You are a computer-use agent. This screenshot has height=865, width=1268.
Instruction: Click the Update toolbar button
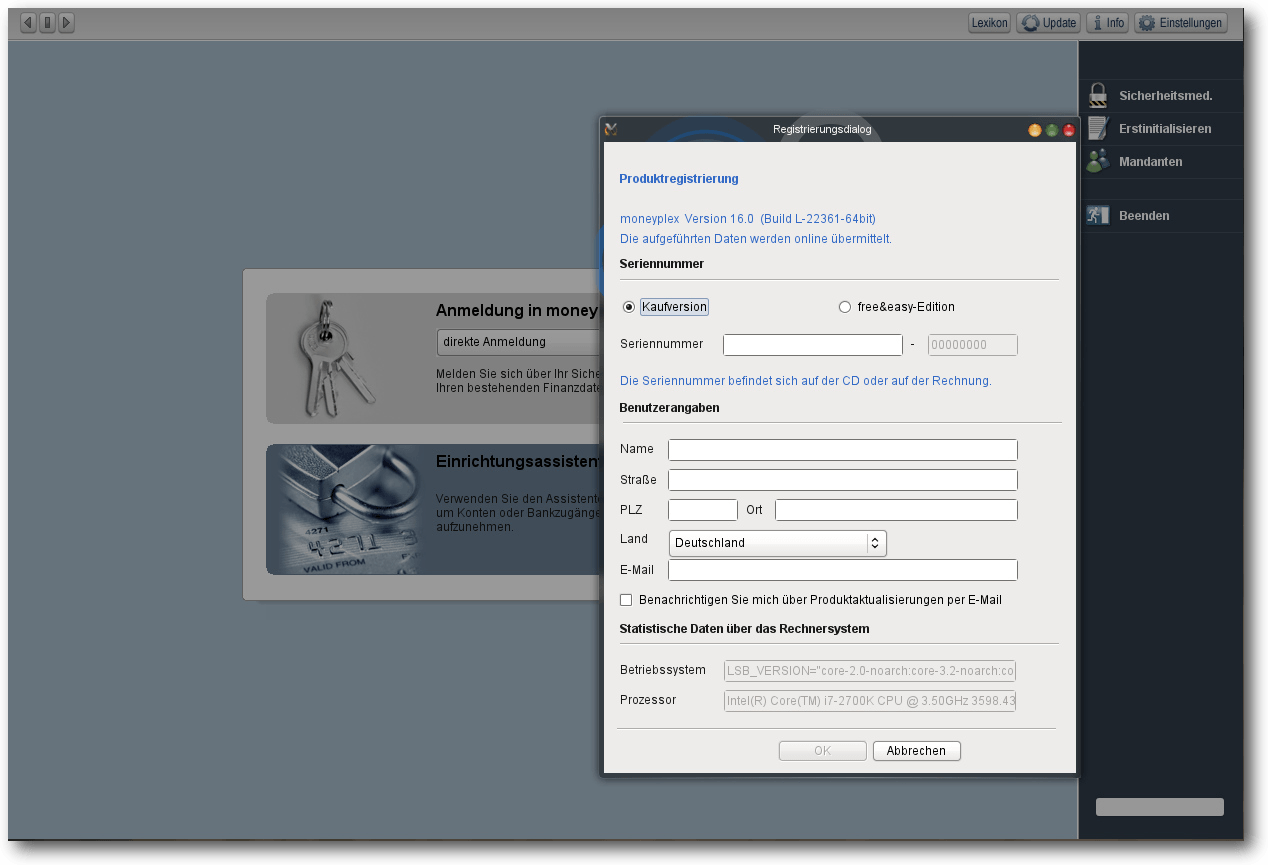(x=1048, y=23)
